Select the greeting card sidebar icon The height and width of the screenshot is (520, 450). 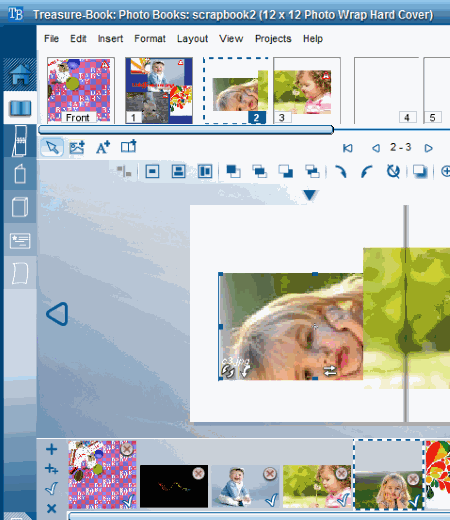tap(20, 241)
